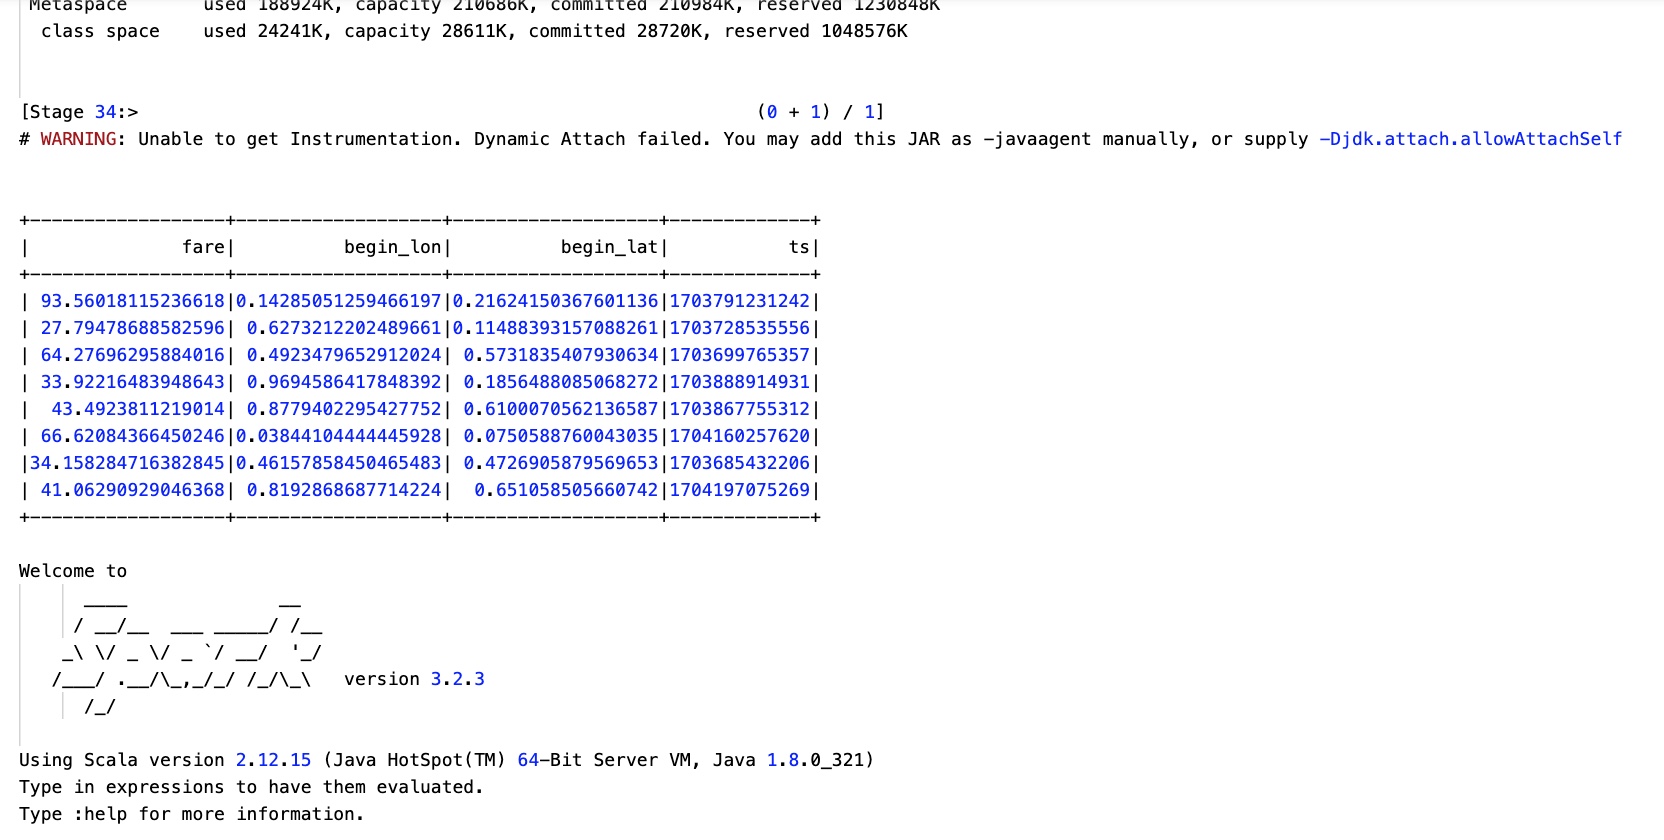Click begin_lat value 0.5731835407930634
Viewport: 1664px width, 840px height.
tap(561, 355)
